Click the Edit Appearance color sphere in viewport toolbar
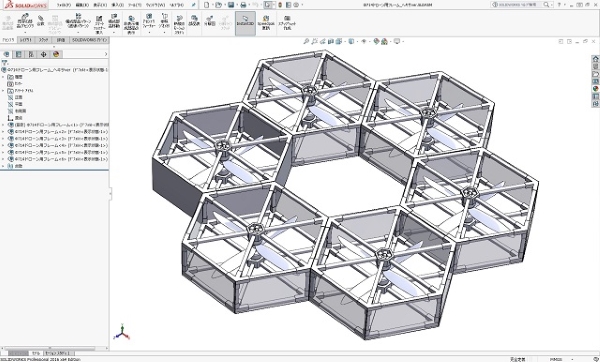Viewport: 600px width, 362px height. click(376, 41)
